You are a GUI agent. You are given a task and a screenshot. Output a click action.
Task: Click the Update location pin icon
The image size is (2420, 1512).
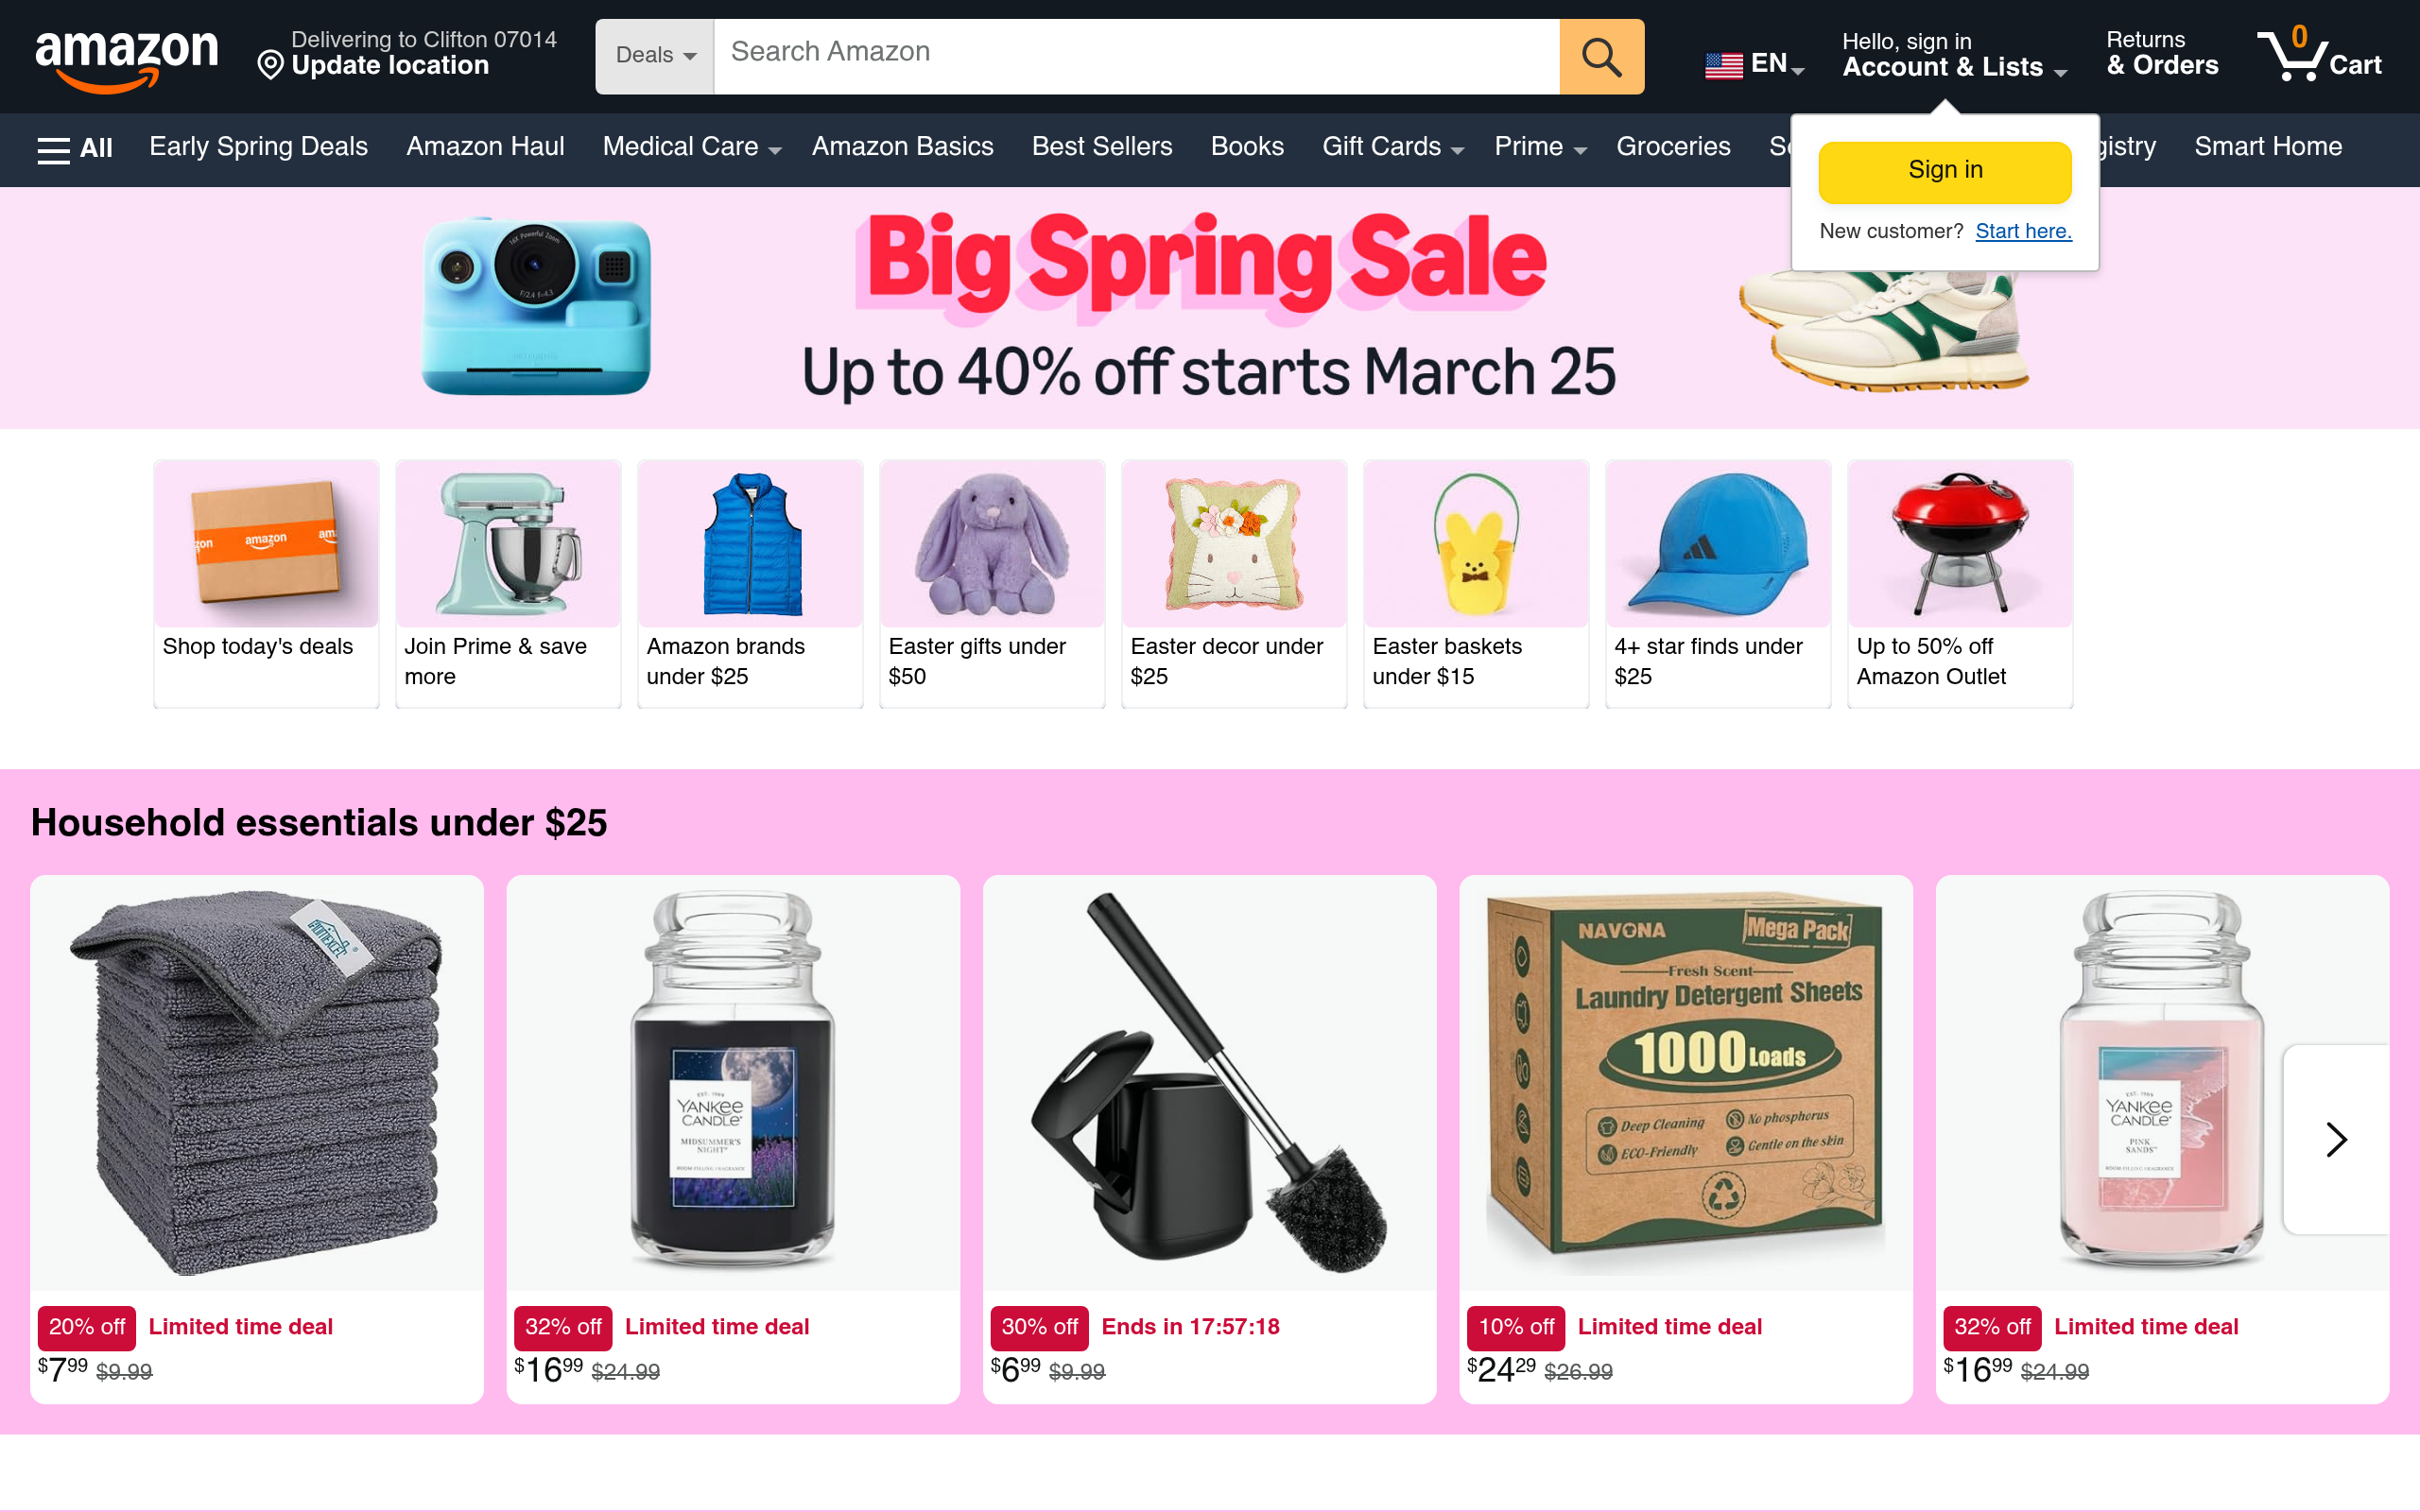(270, 66)
